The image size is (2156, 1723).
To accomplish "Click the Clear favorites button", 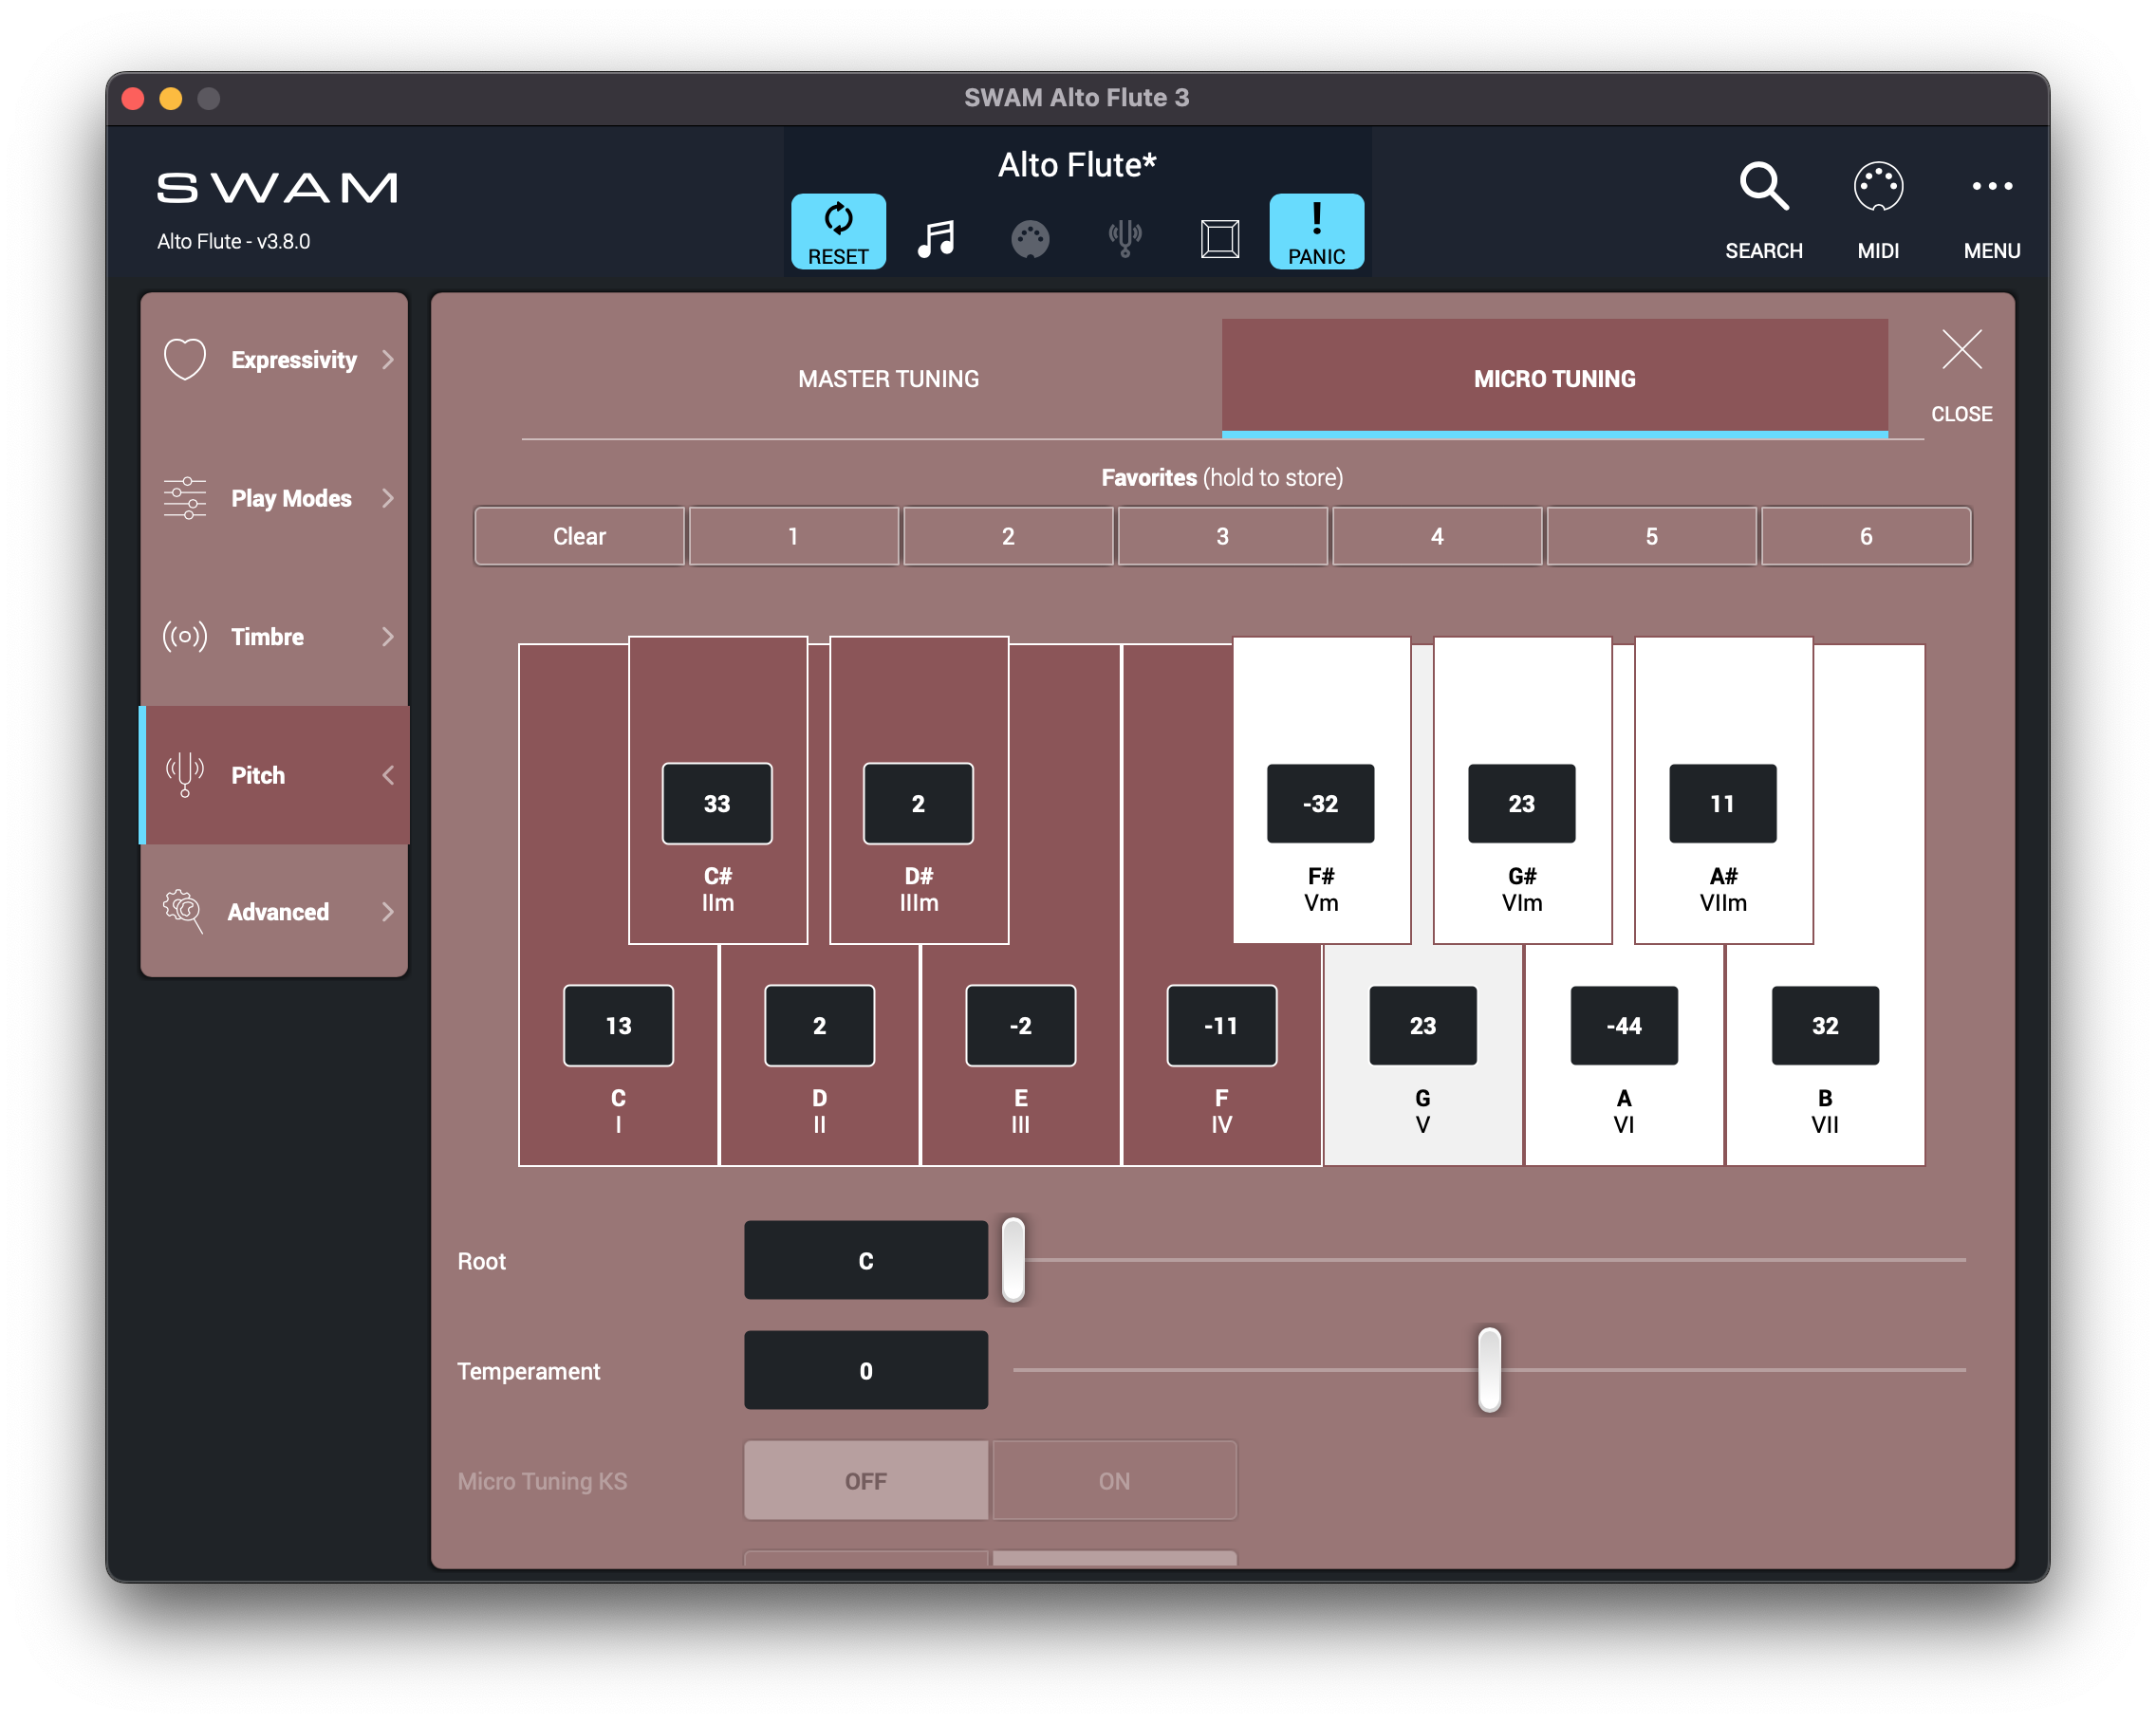I will tap(579, 536).
